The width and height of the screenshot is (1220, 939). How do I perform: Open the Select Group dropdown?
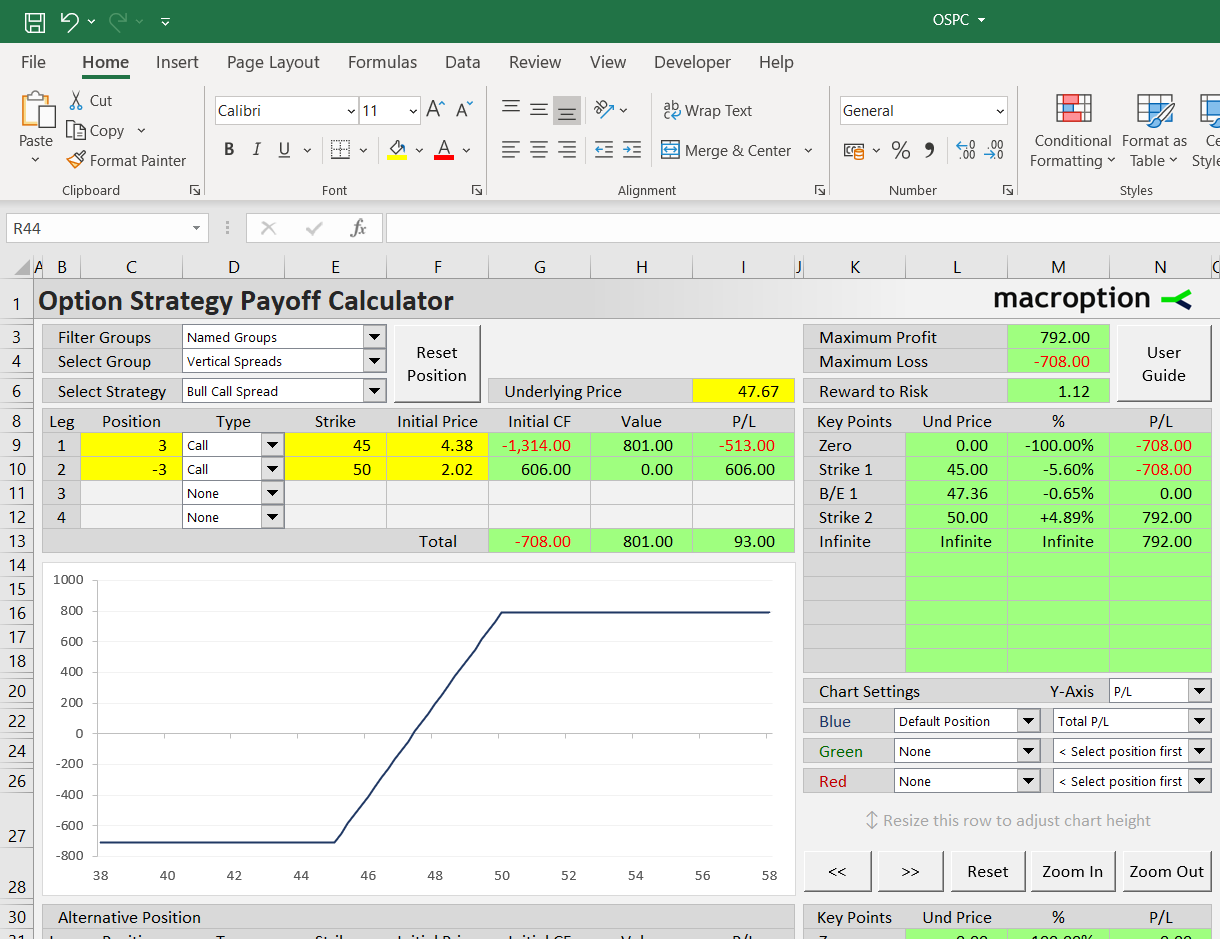point(375,361)
